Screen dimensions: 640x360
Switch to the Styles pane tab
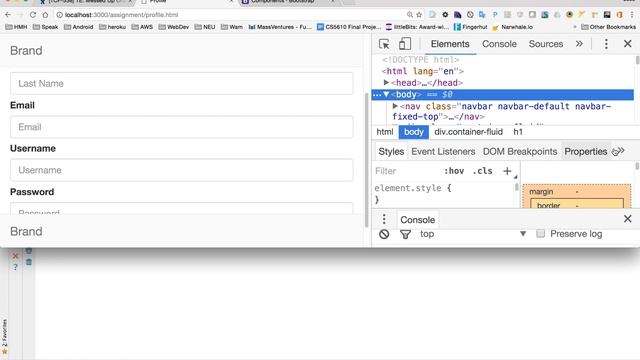[391, 151]
